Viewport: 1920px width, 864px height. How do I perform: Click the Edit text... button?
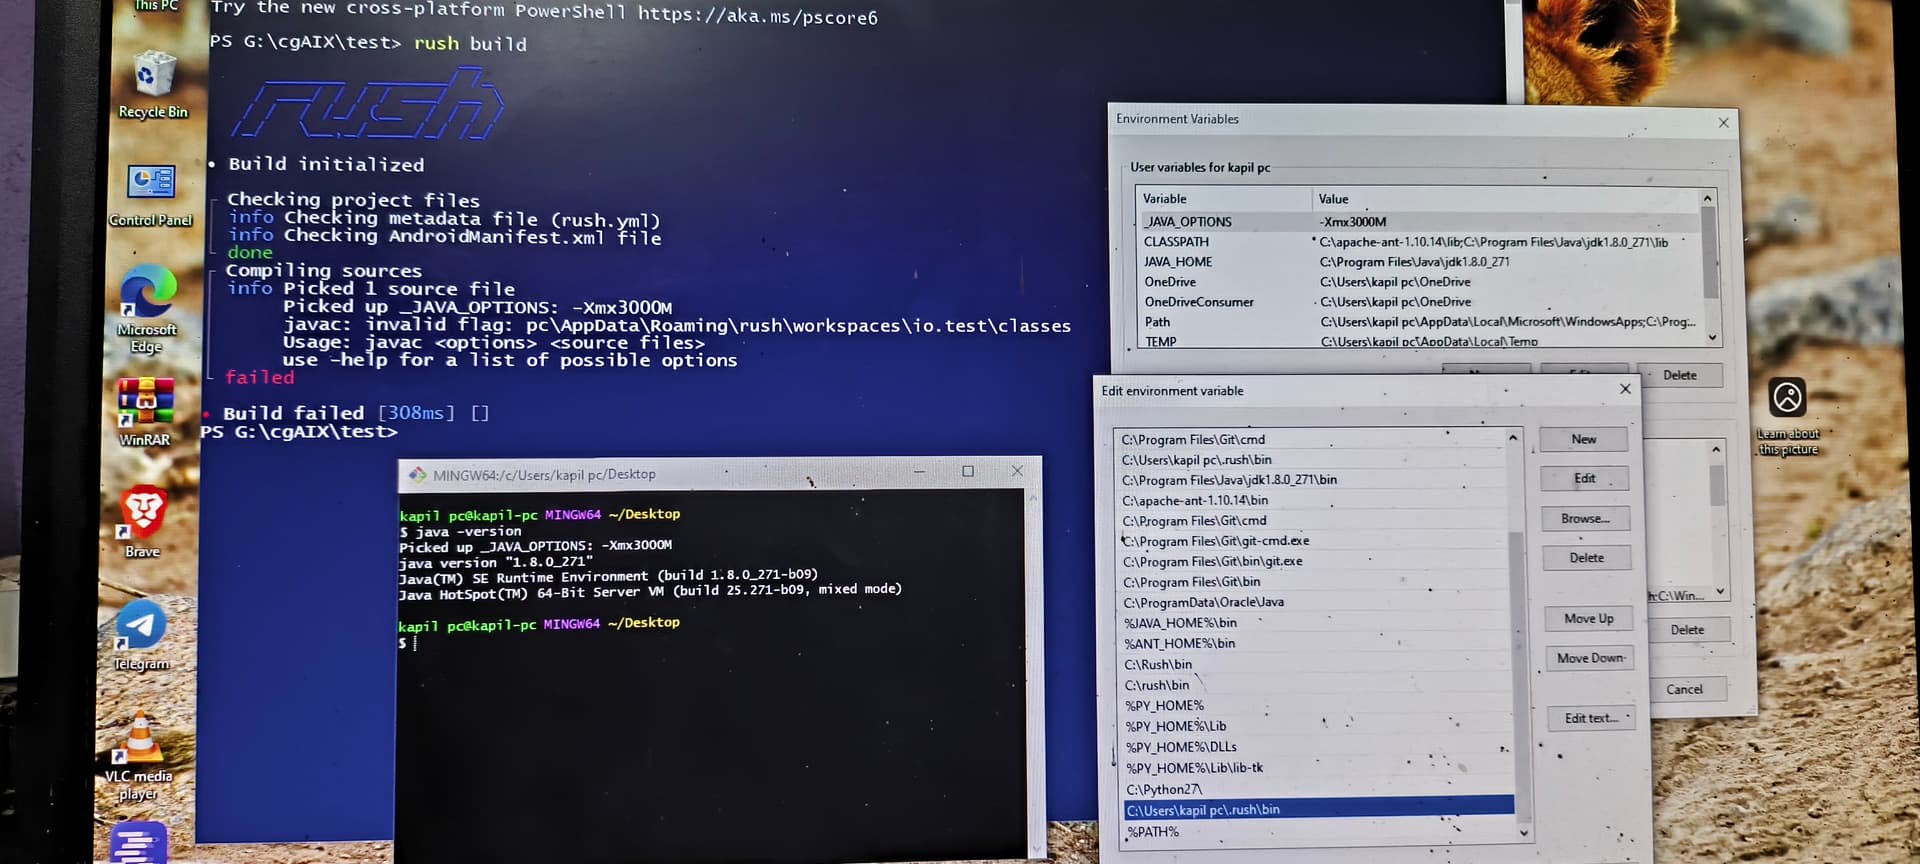1592,718
